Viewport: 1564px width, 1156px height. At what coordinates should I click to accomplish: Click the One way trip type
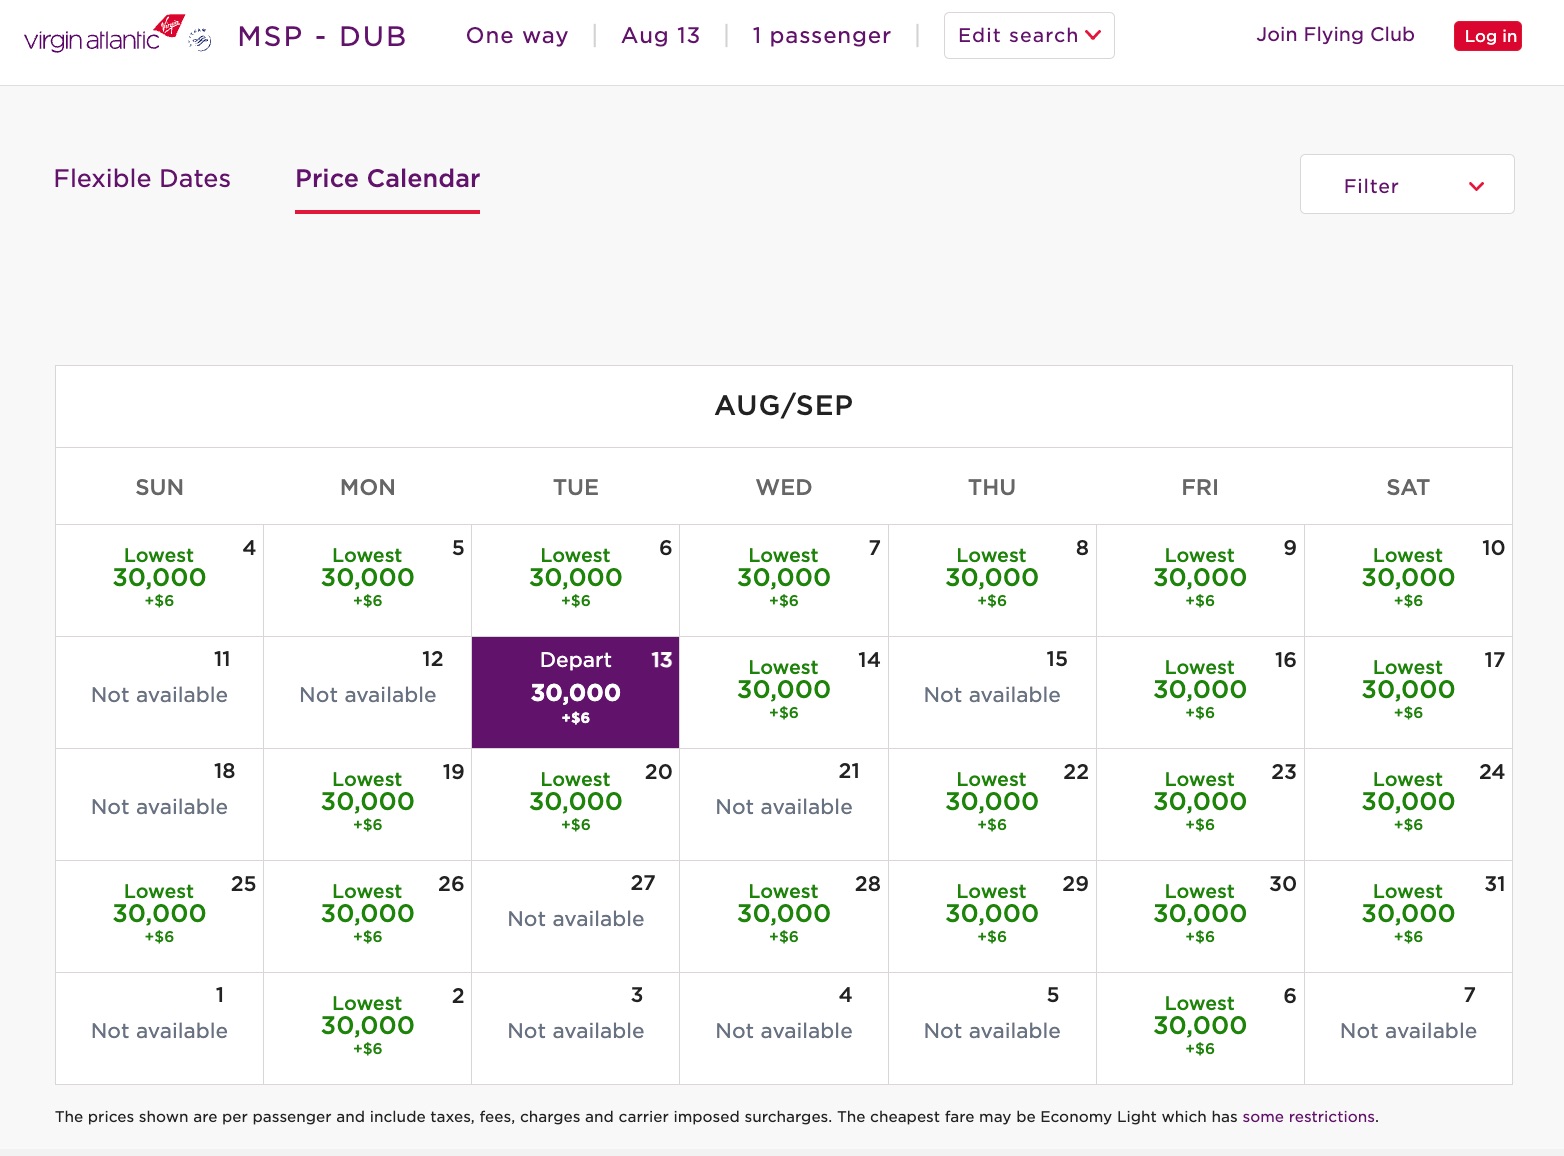516,35
